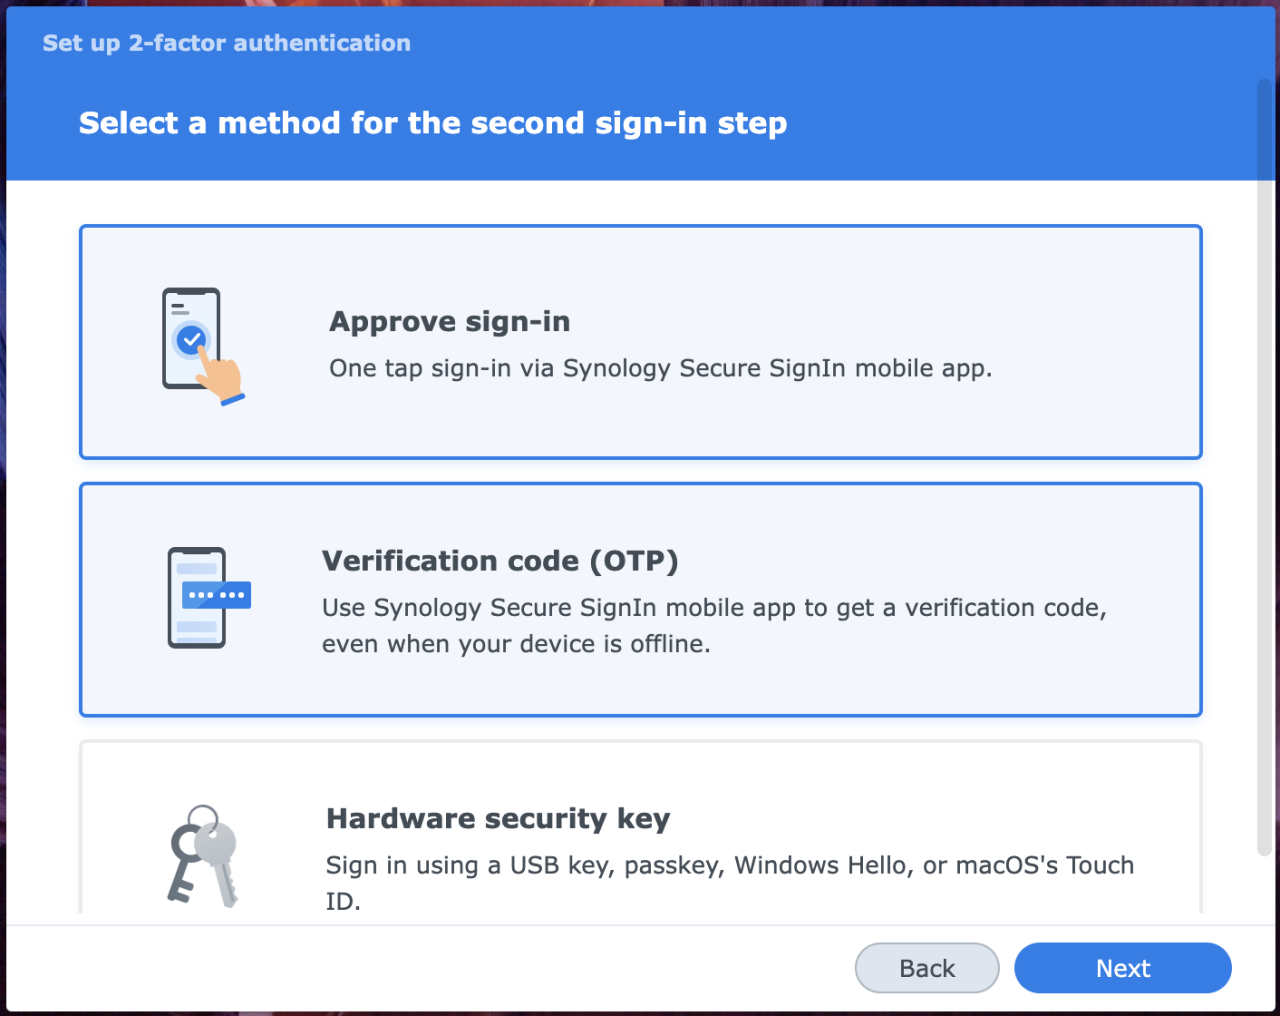
Task: Click the blue checkmark circle on phone illustration
Action: click(191, 340)
